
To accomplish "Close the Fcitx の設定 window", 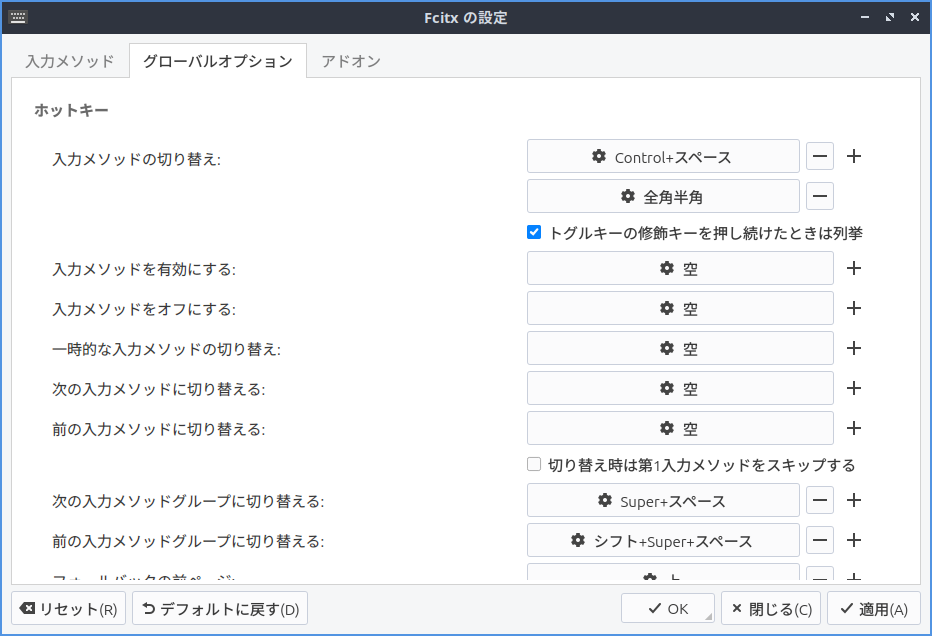I will point(915,17).
